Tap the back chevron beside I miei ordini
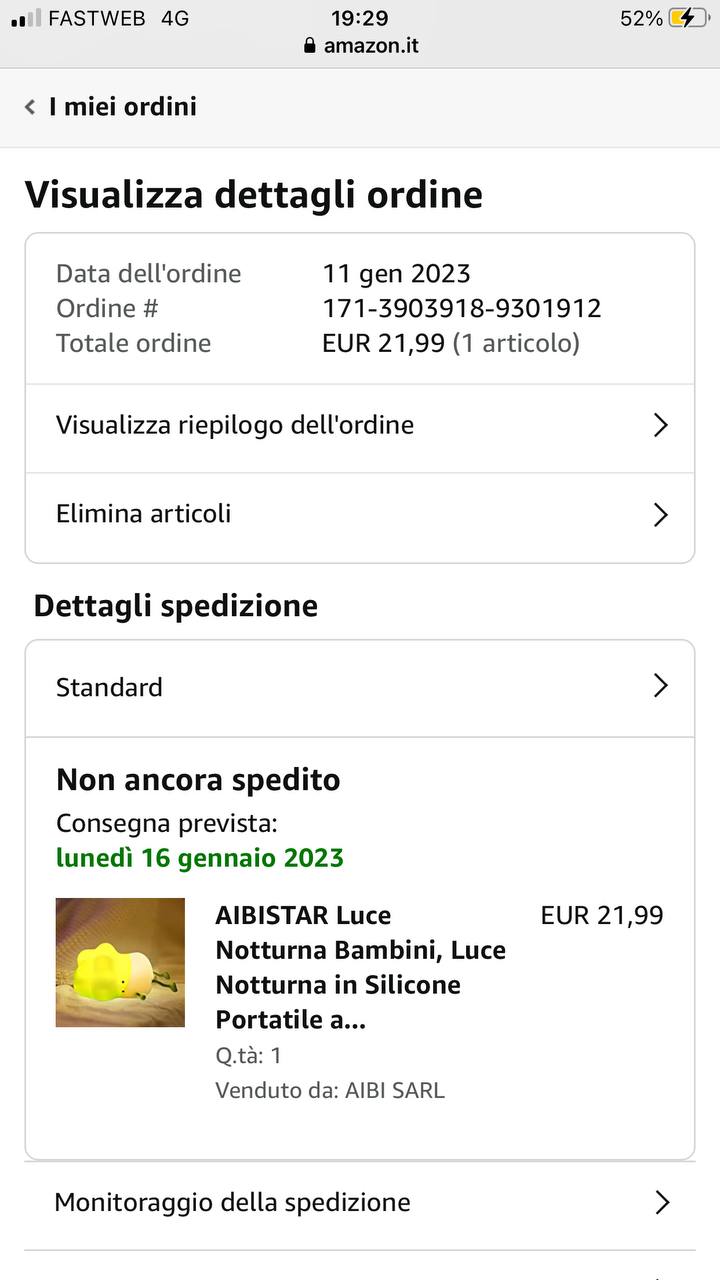720x1280 pixels. coord(30,107)
